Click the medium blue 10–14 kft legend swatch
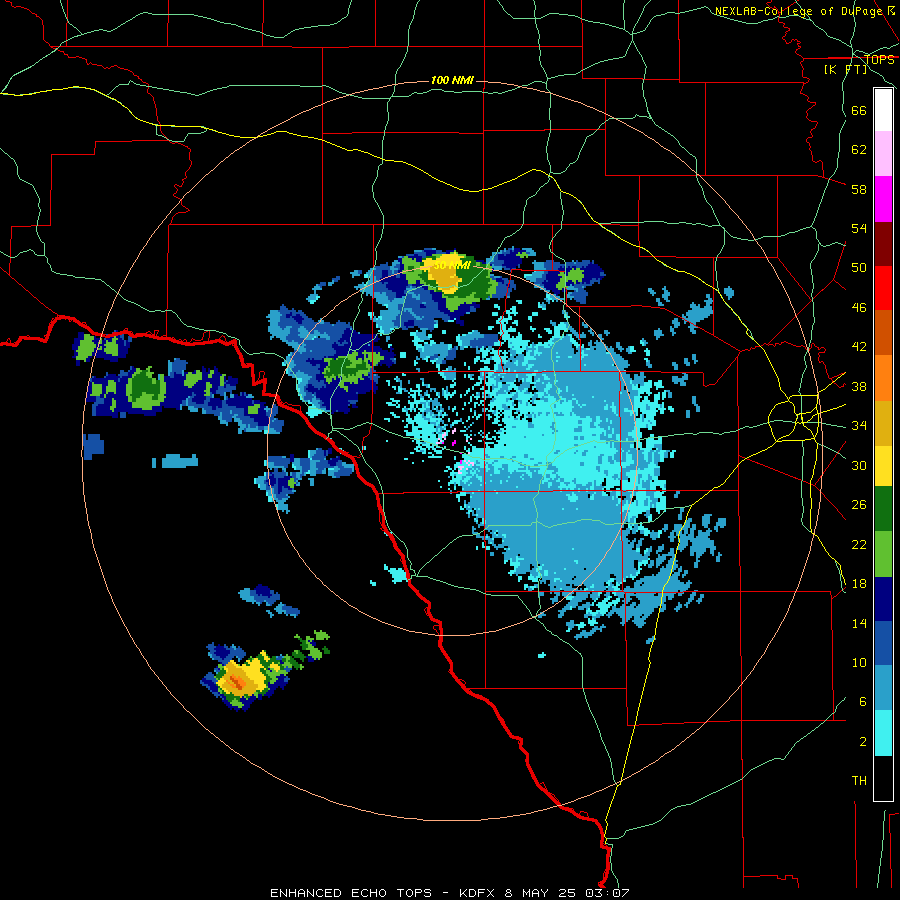 [883, 644]
